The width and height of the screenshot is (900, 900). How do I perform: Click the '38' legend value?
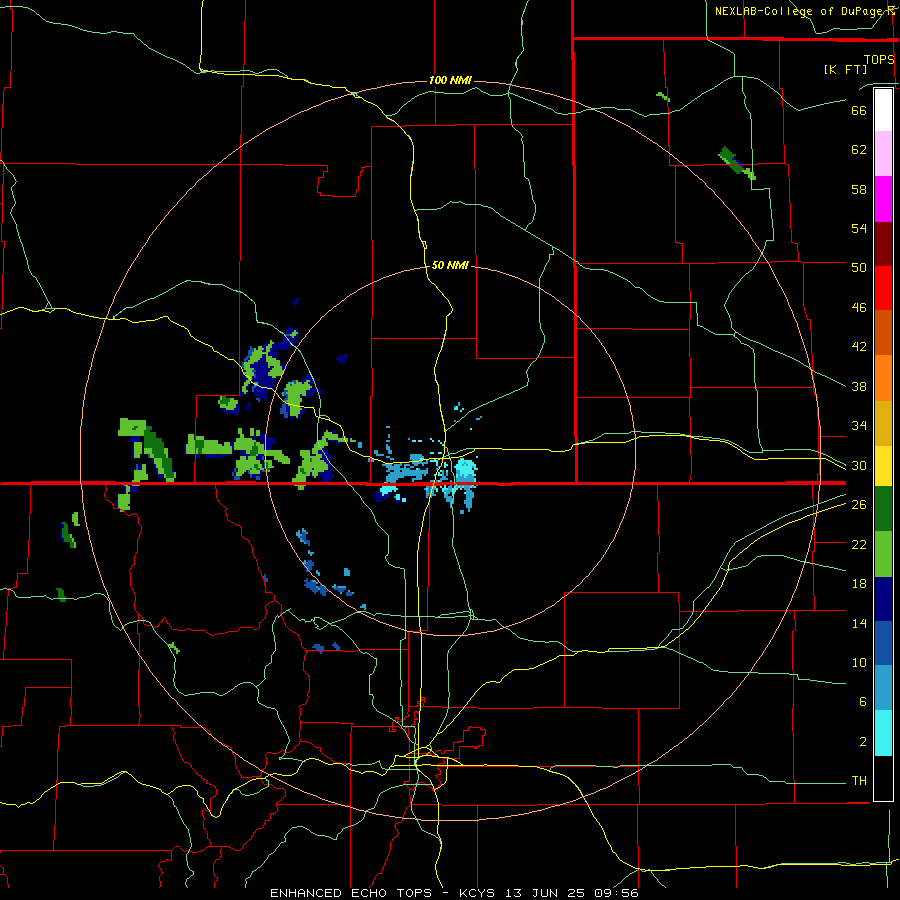tap(859, 386)
